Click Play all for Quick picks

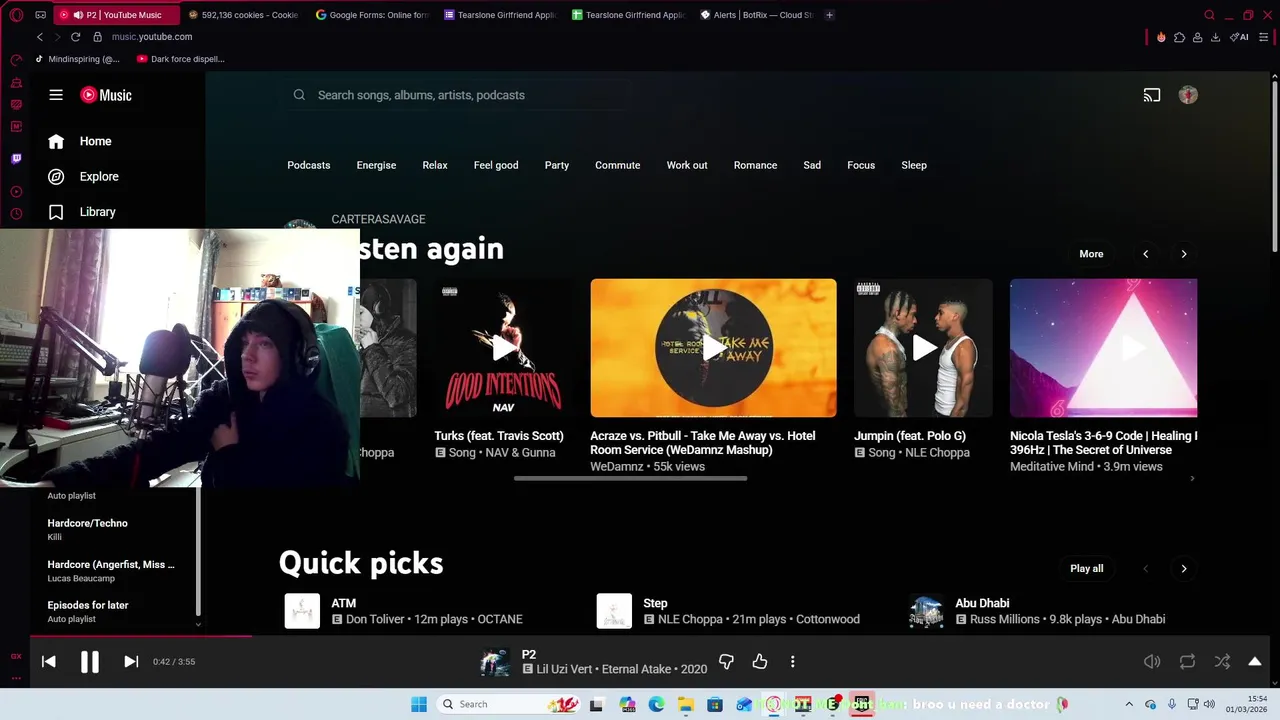coord(1087,568)
